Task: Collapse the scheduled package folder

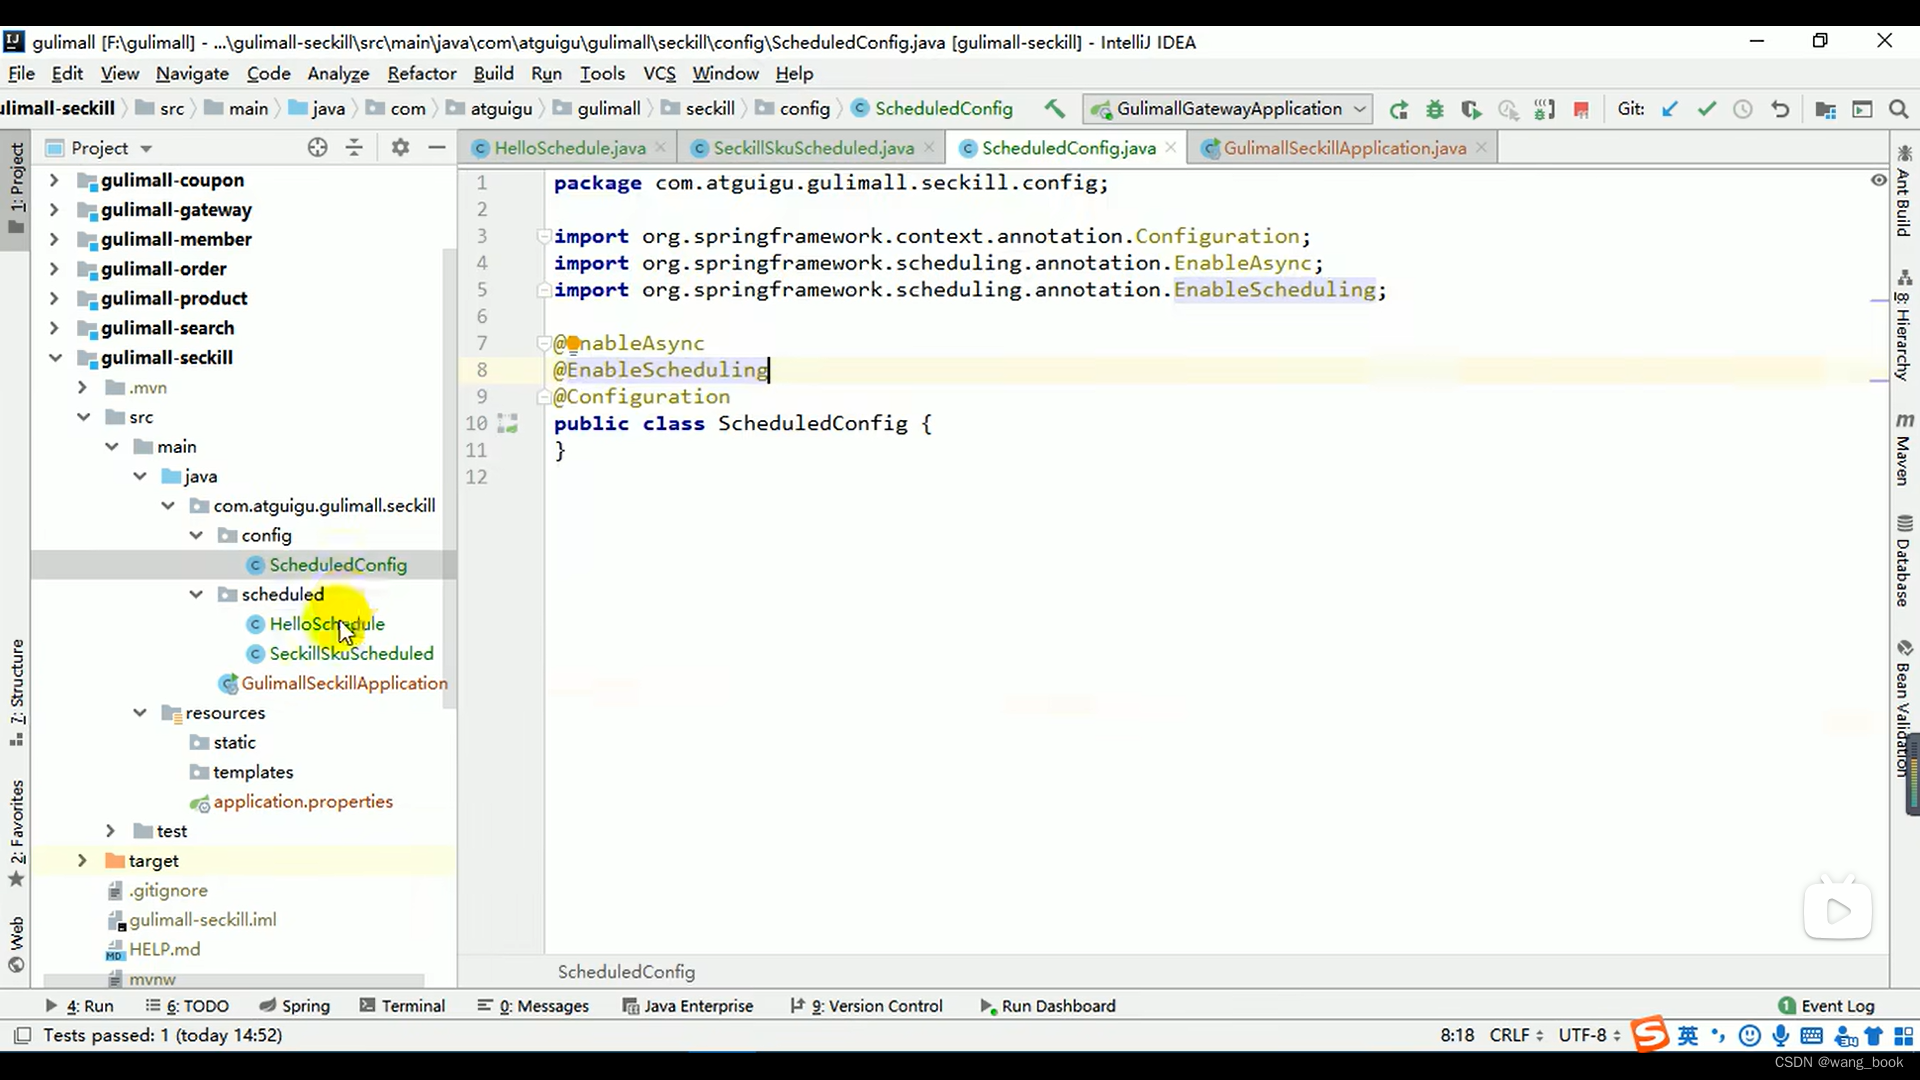Action: [196, 594]
